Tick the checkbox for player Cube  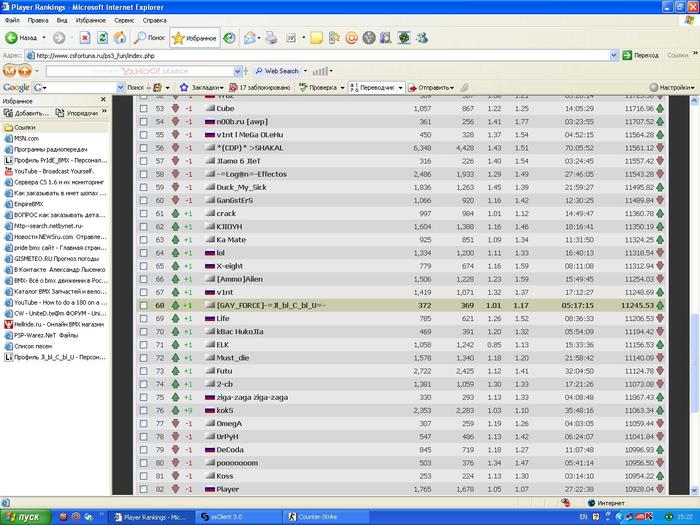[143, 108]
